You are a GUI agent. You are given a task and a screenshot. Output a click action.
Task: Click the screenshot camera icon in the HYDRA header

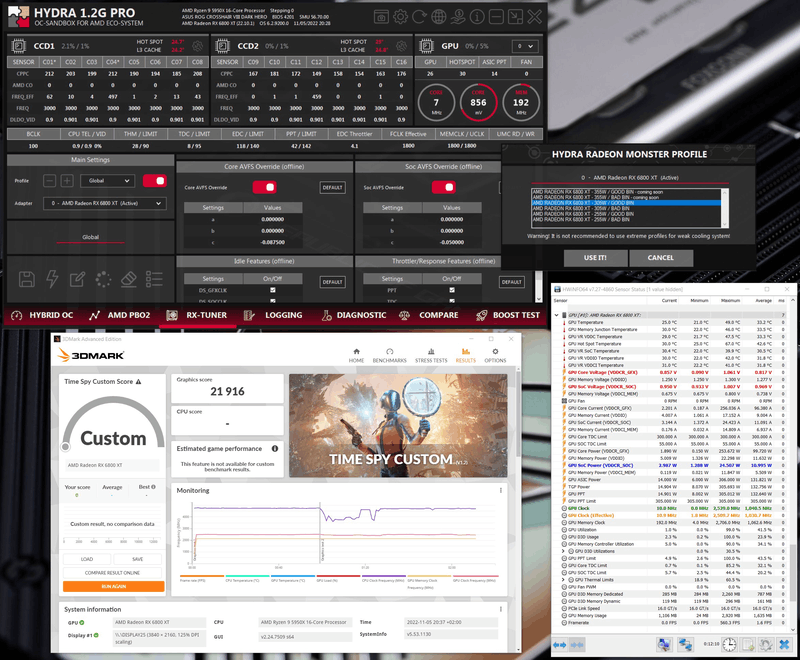tap(381, 17)
